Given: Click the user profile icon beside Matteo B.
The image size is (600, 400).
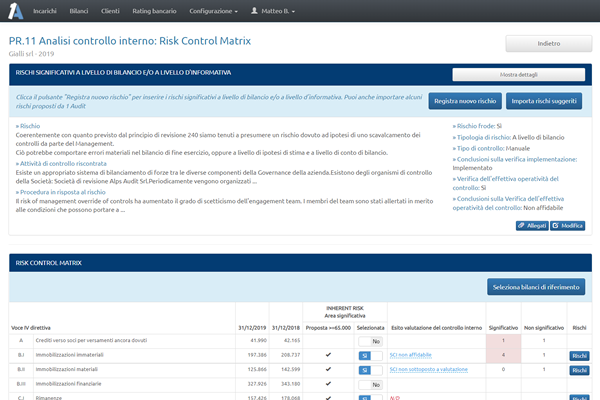Looking at the screenshot, I should tap(254, 11).
